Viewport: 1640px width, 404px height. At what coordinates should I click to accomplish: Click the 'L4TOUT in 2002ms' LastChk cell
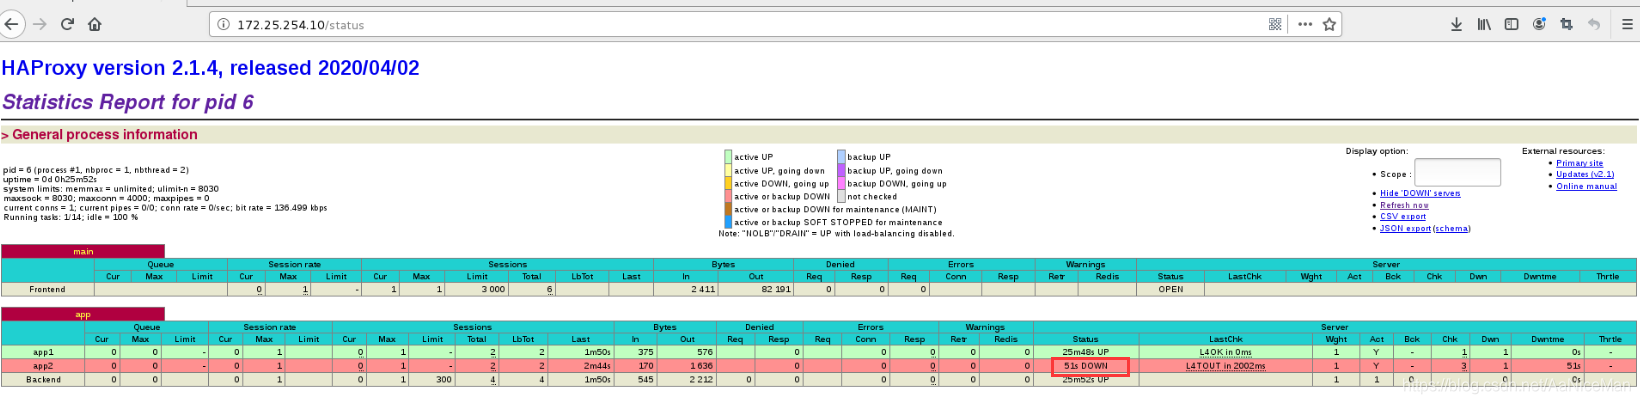coord(1225,366)
